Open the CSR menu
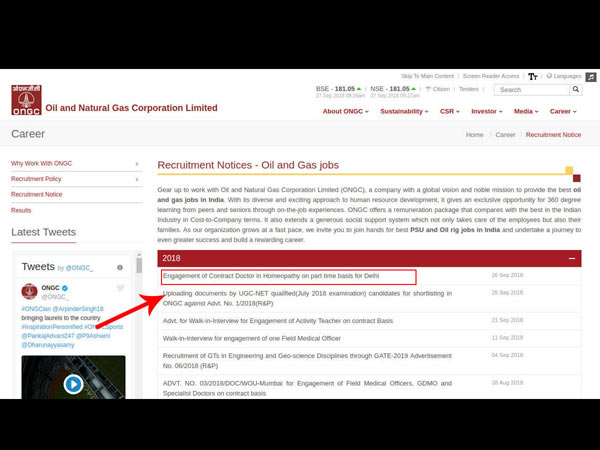This screenshot has width=600, height=450. tap(450, 111)
